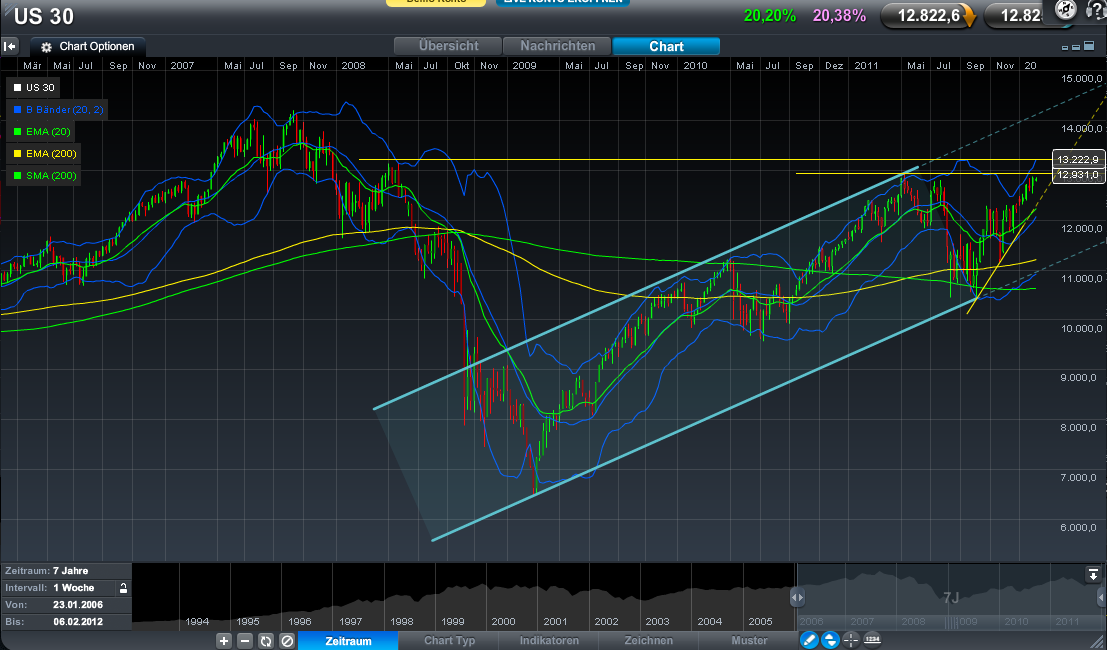This screenshot has height=650, width=1107.
Task: Click the 15.000,0 price axis label
Action: tap(1082, 78)
